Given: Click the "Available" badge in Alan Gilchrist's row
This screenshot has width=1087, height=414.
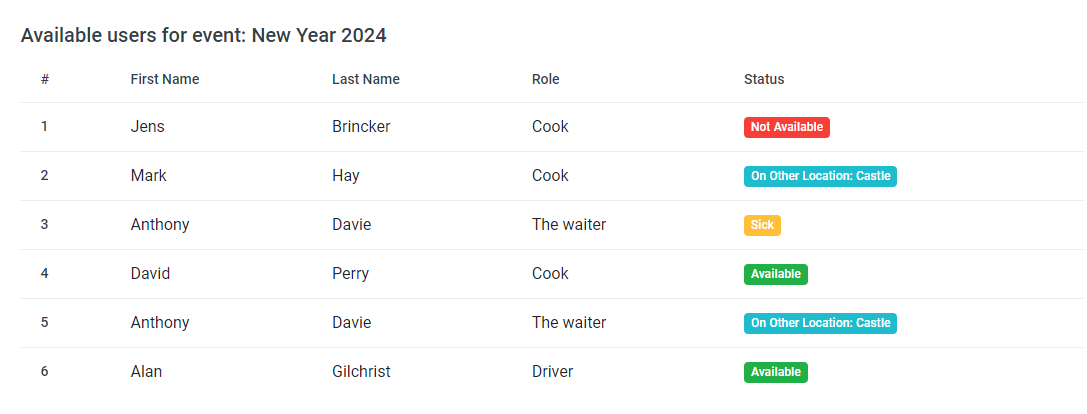Looking at the screenshot, I should click(x=775, y=372).
